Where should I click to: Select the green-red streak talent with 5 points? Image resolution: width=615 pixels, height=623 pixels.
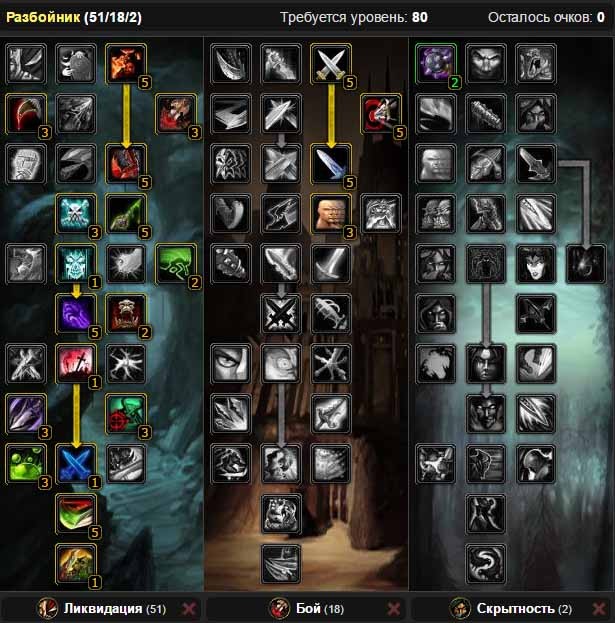[76, 514]
